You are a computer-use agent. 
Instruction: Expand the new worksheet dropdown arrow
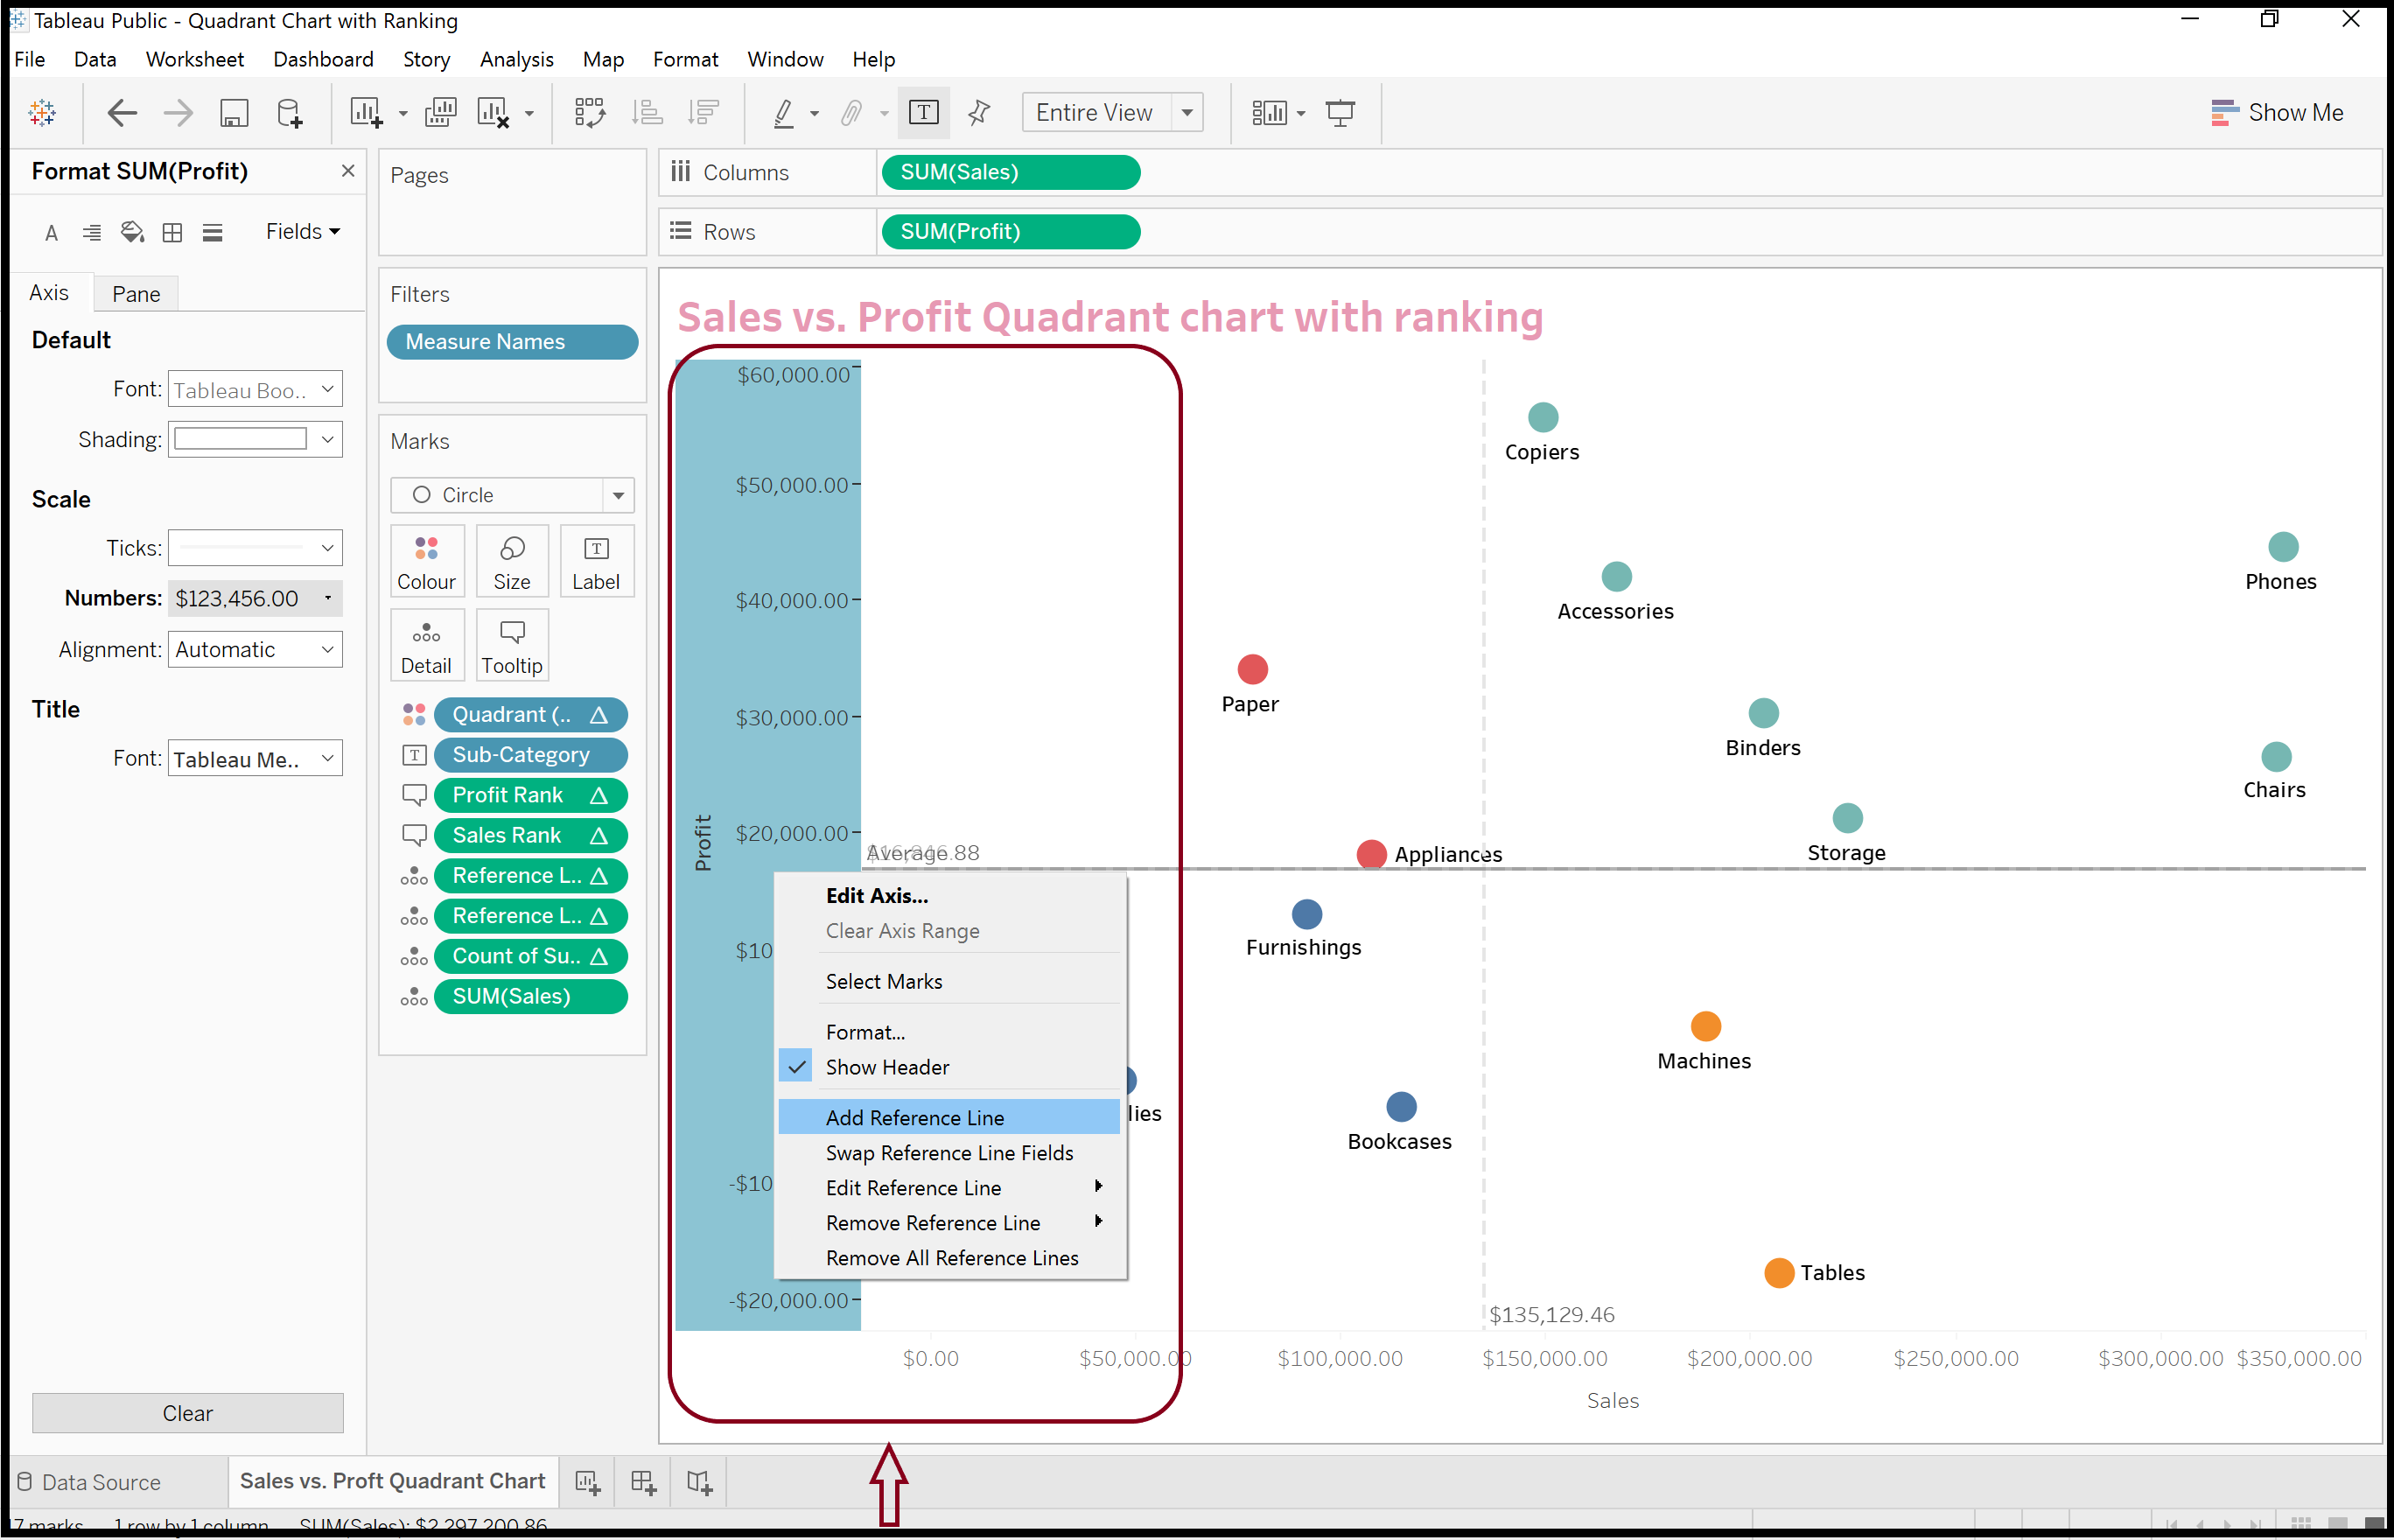(403, 114)
